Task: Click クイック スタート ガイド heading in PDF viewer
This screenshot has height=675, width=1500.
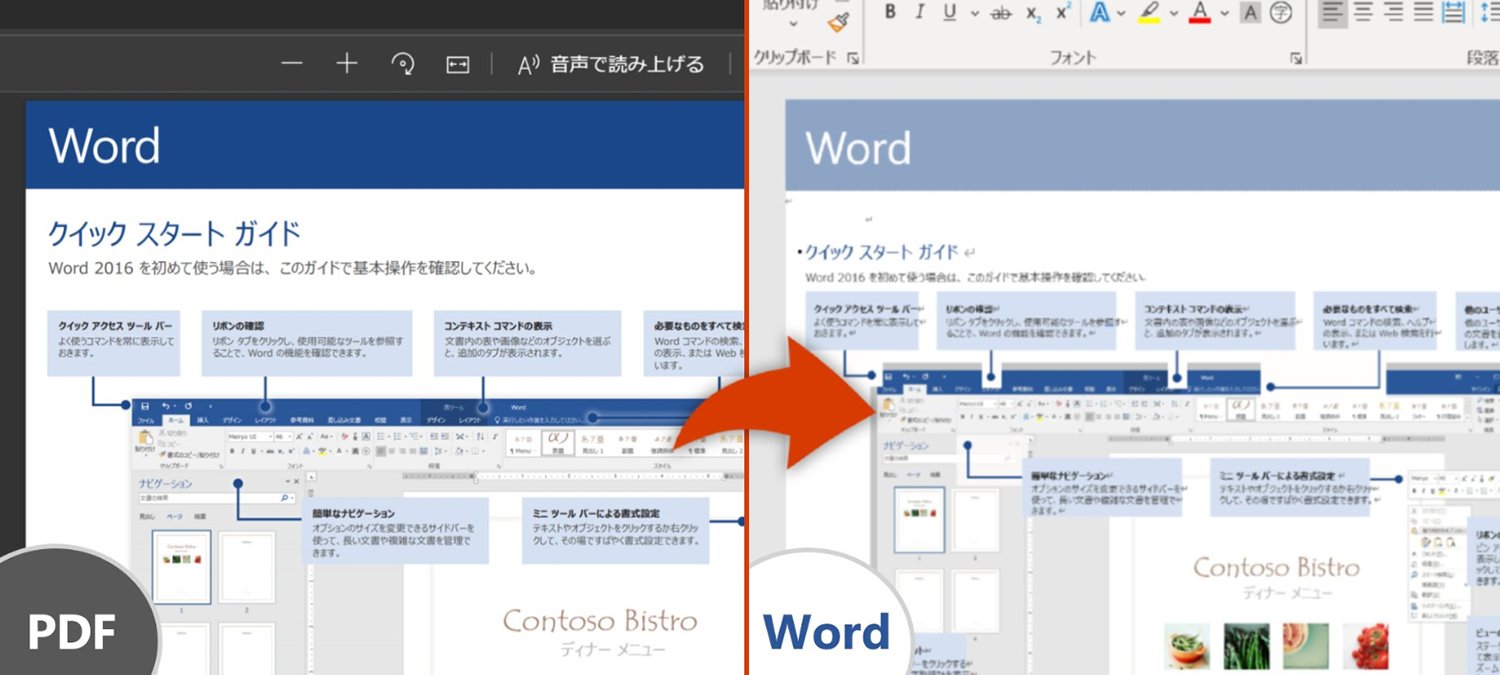Action: point(174,234)
